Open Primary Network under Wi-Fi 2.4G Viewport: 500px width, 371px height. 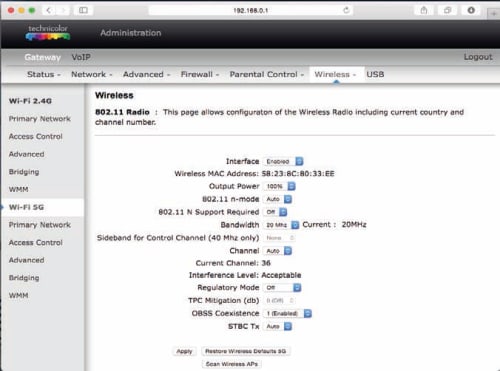40,119
